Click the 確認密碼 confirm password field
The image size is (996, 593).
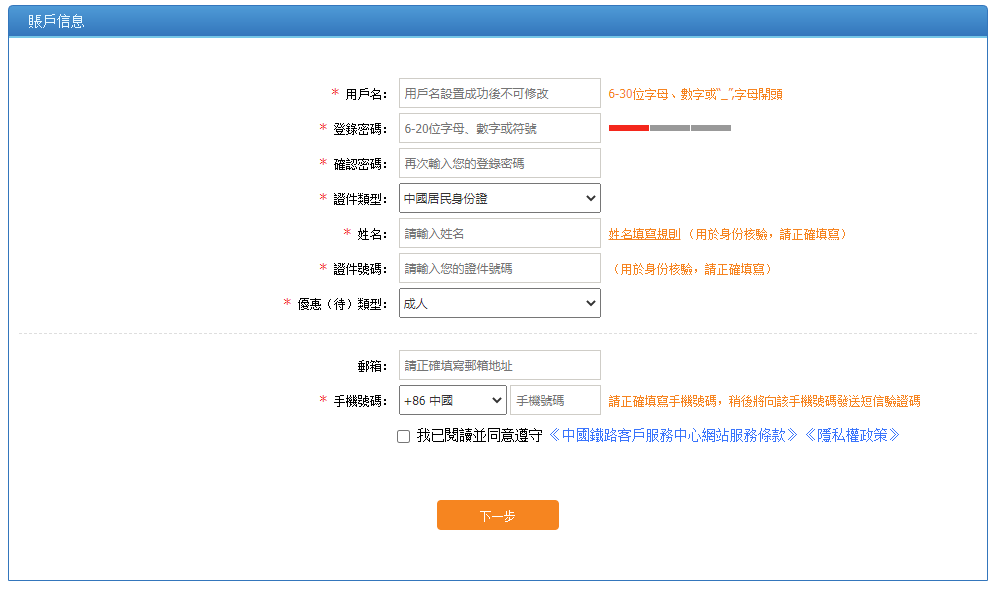pyautogui.click(x=498, y=163)
